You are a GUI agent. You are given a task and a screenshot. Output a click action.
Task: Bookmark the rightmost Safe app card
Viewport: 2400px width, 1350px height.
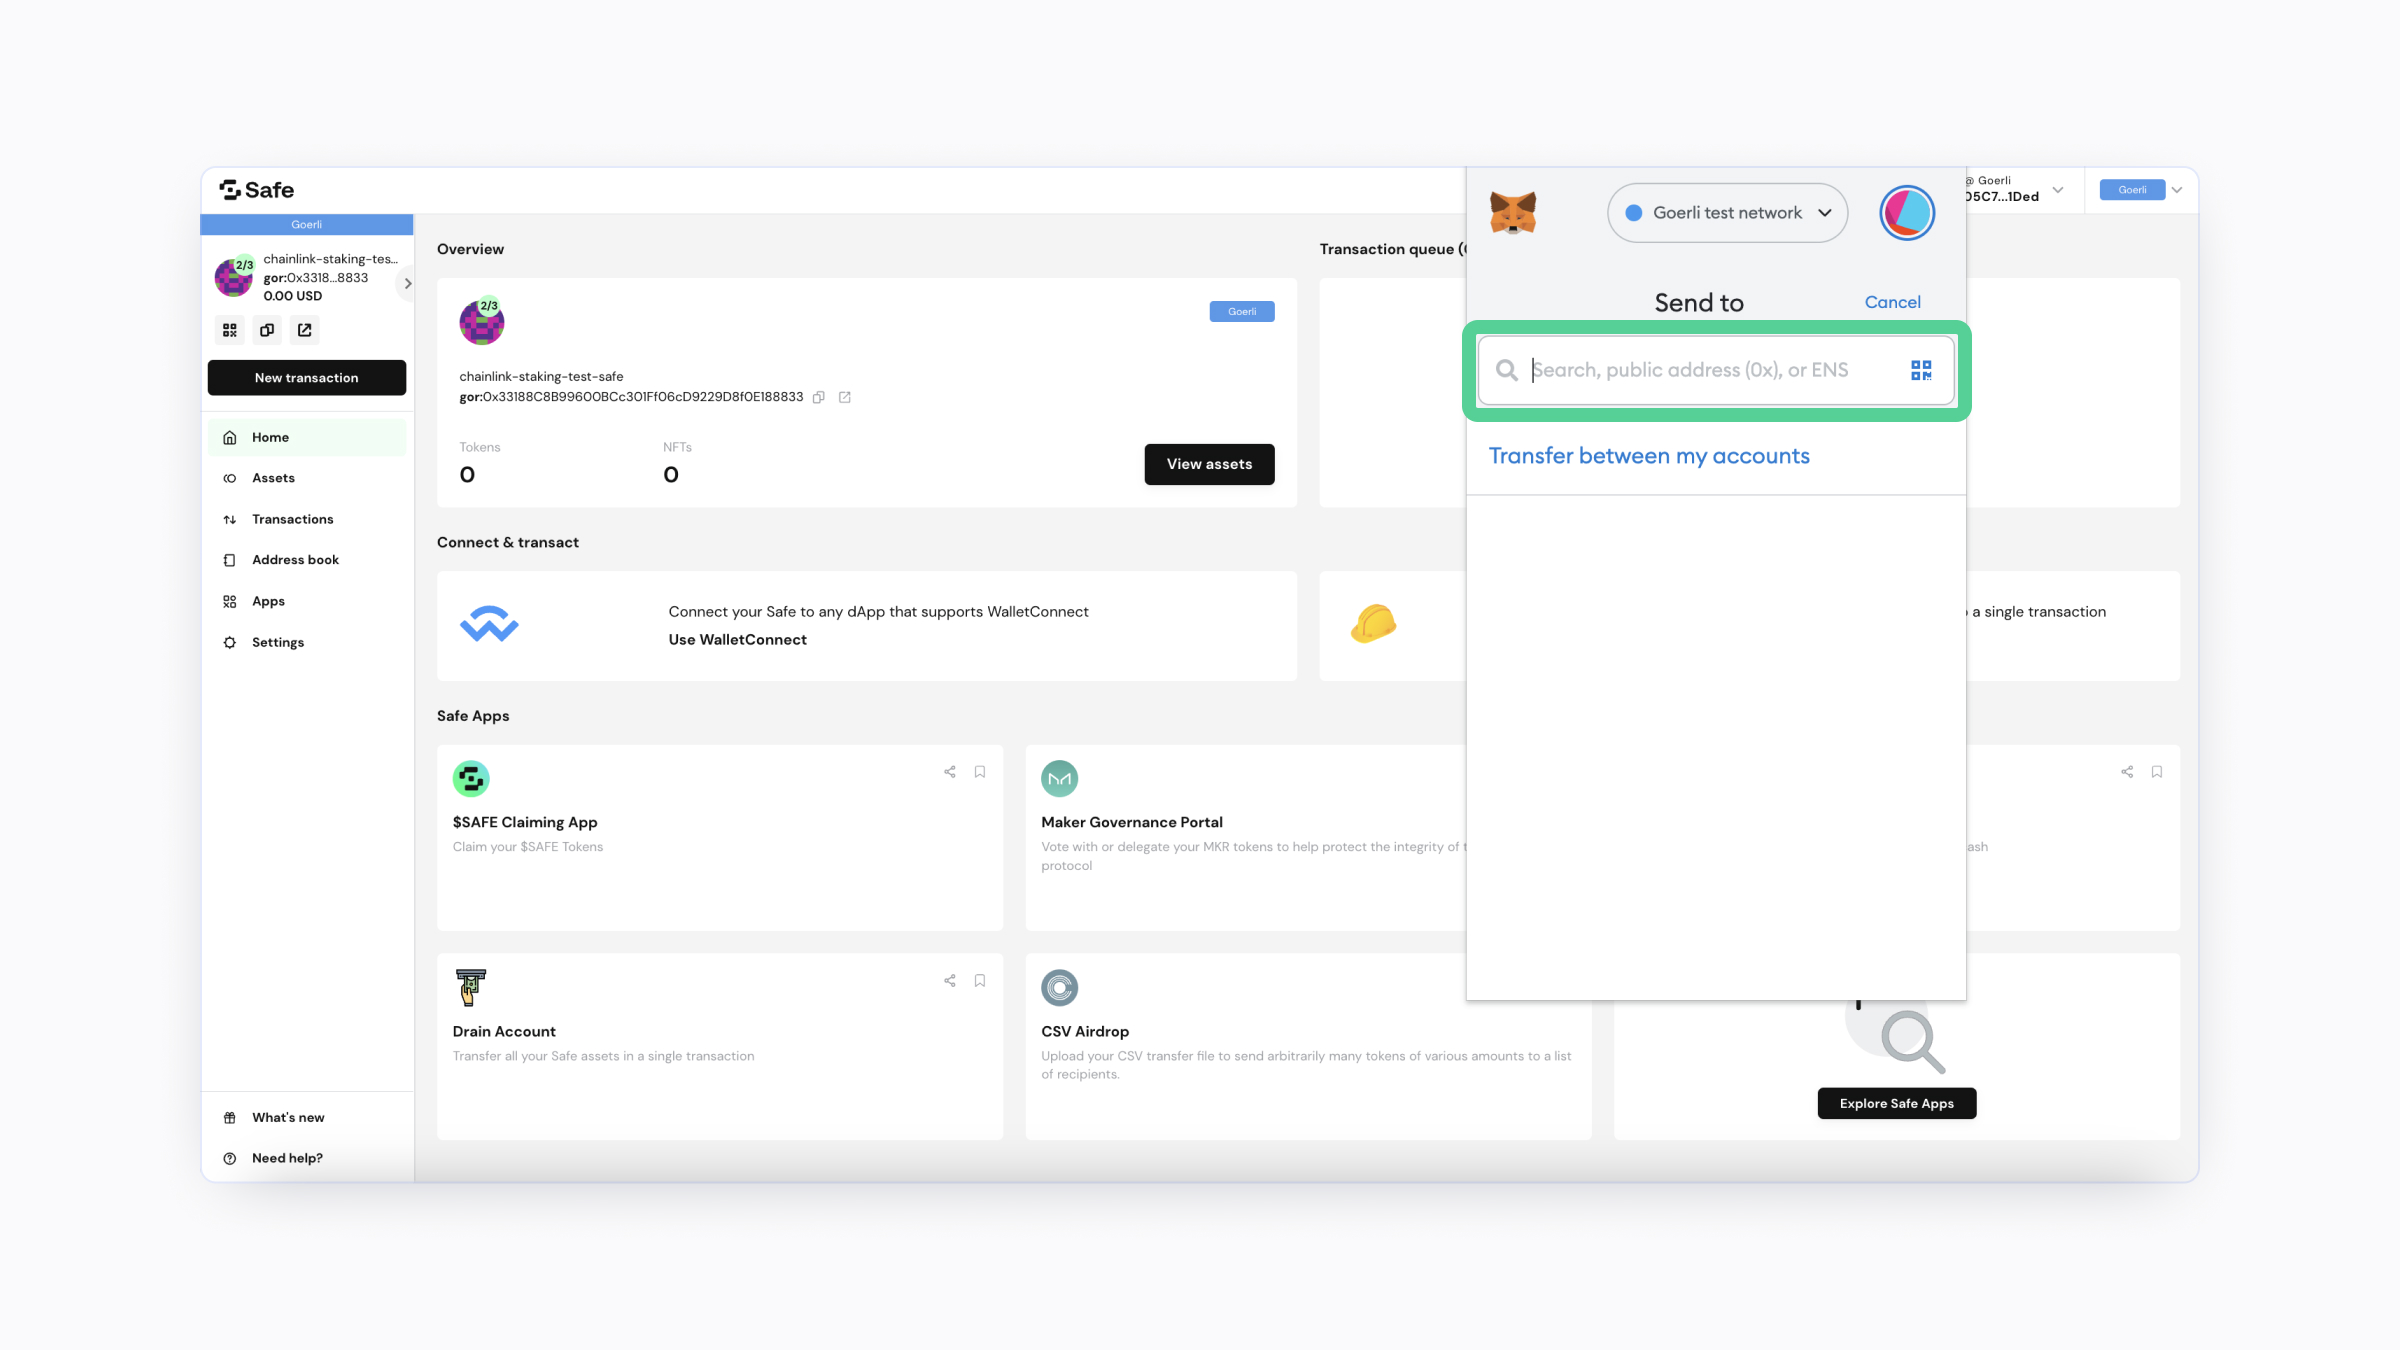(2157, 772)
